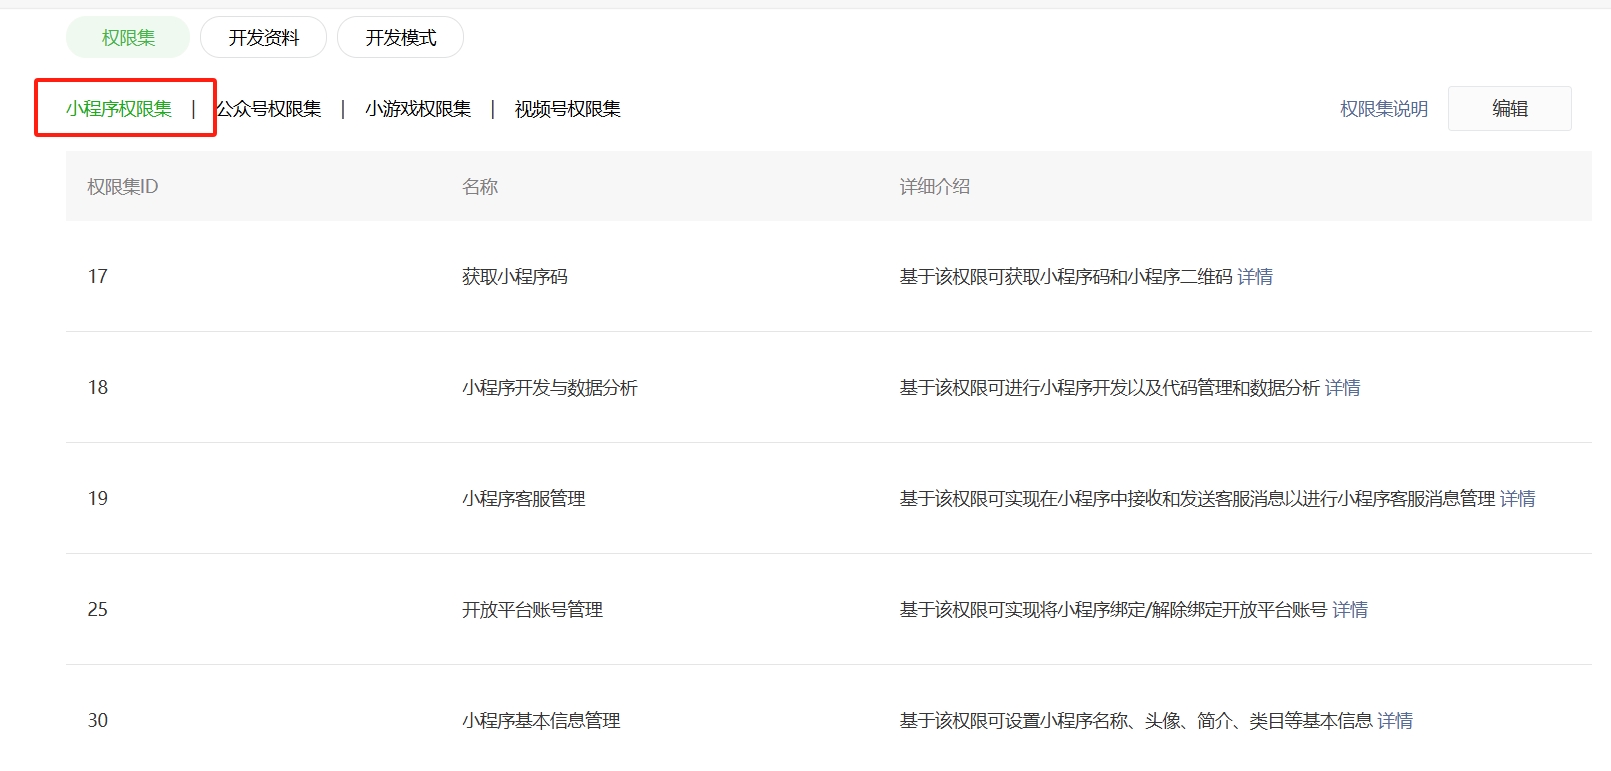
Task: Click the name 小程序客服管理
Action: 524,499
